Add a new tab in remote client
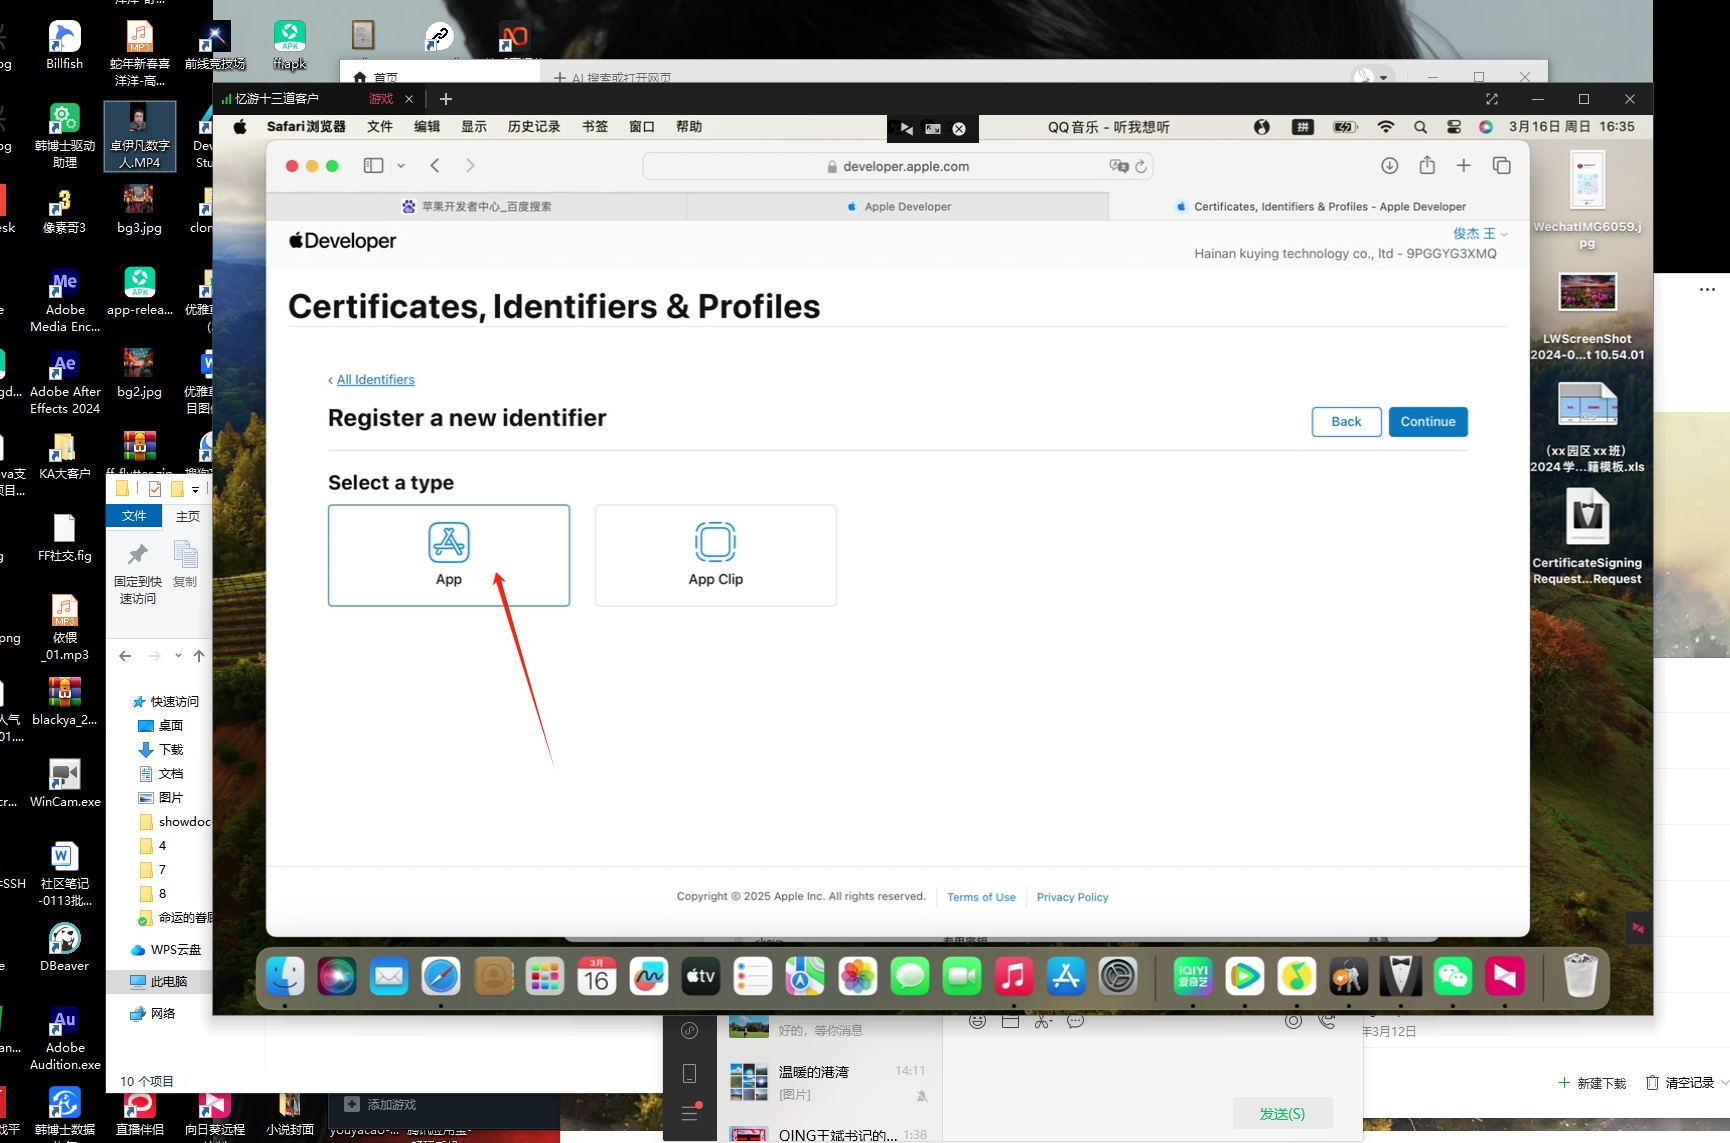The width and height of the screenshot is (1730, 1143). pos(446,99)
